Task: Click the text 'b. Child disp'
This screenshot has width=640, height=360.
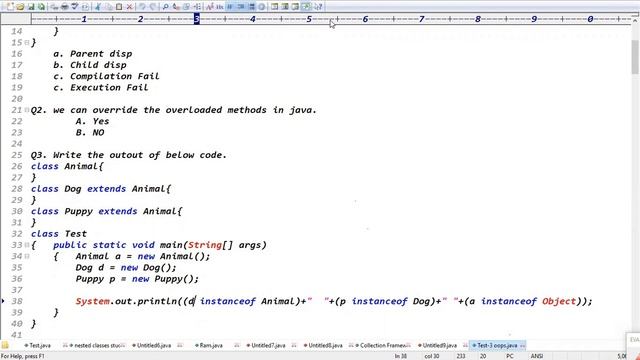Action: tap(90, 65)
